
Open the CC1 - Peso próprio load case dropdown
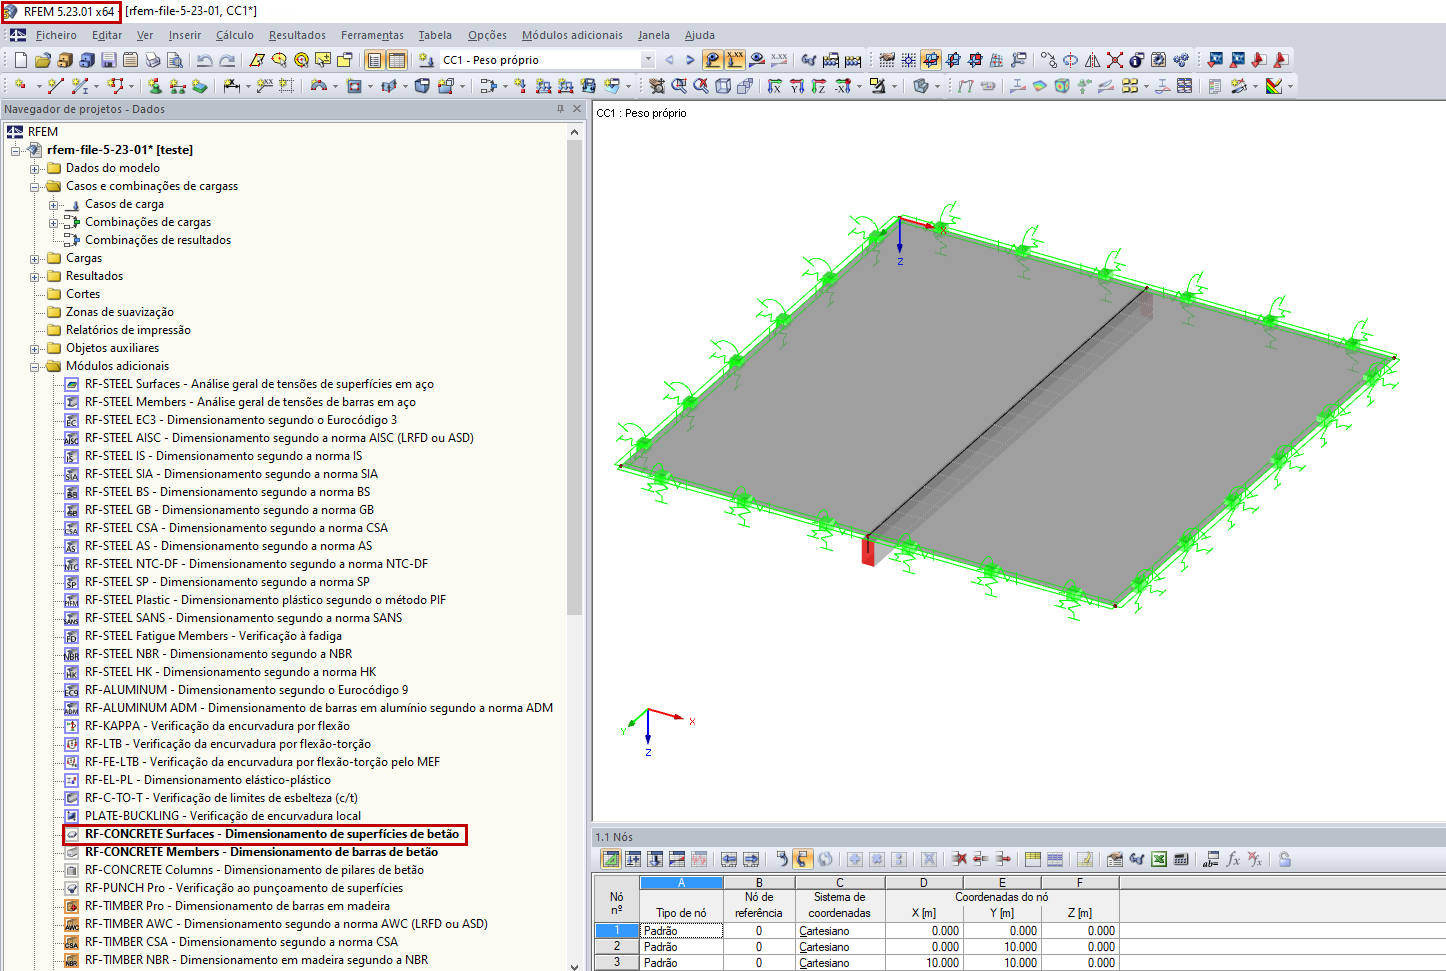[646, 59]
